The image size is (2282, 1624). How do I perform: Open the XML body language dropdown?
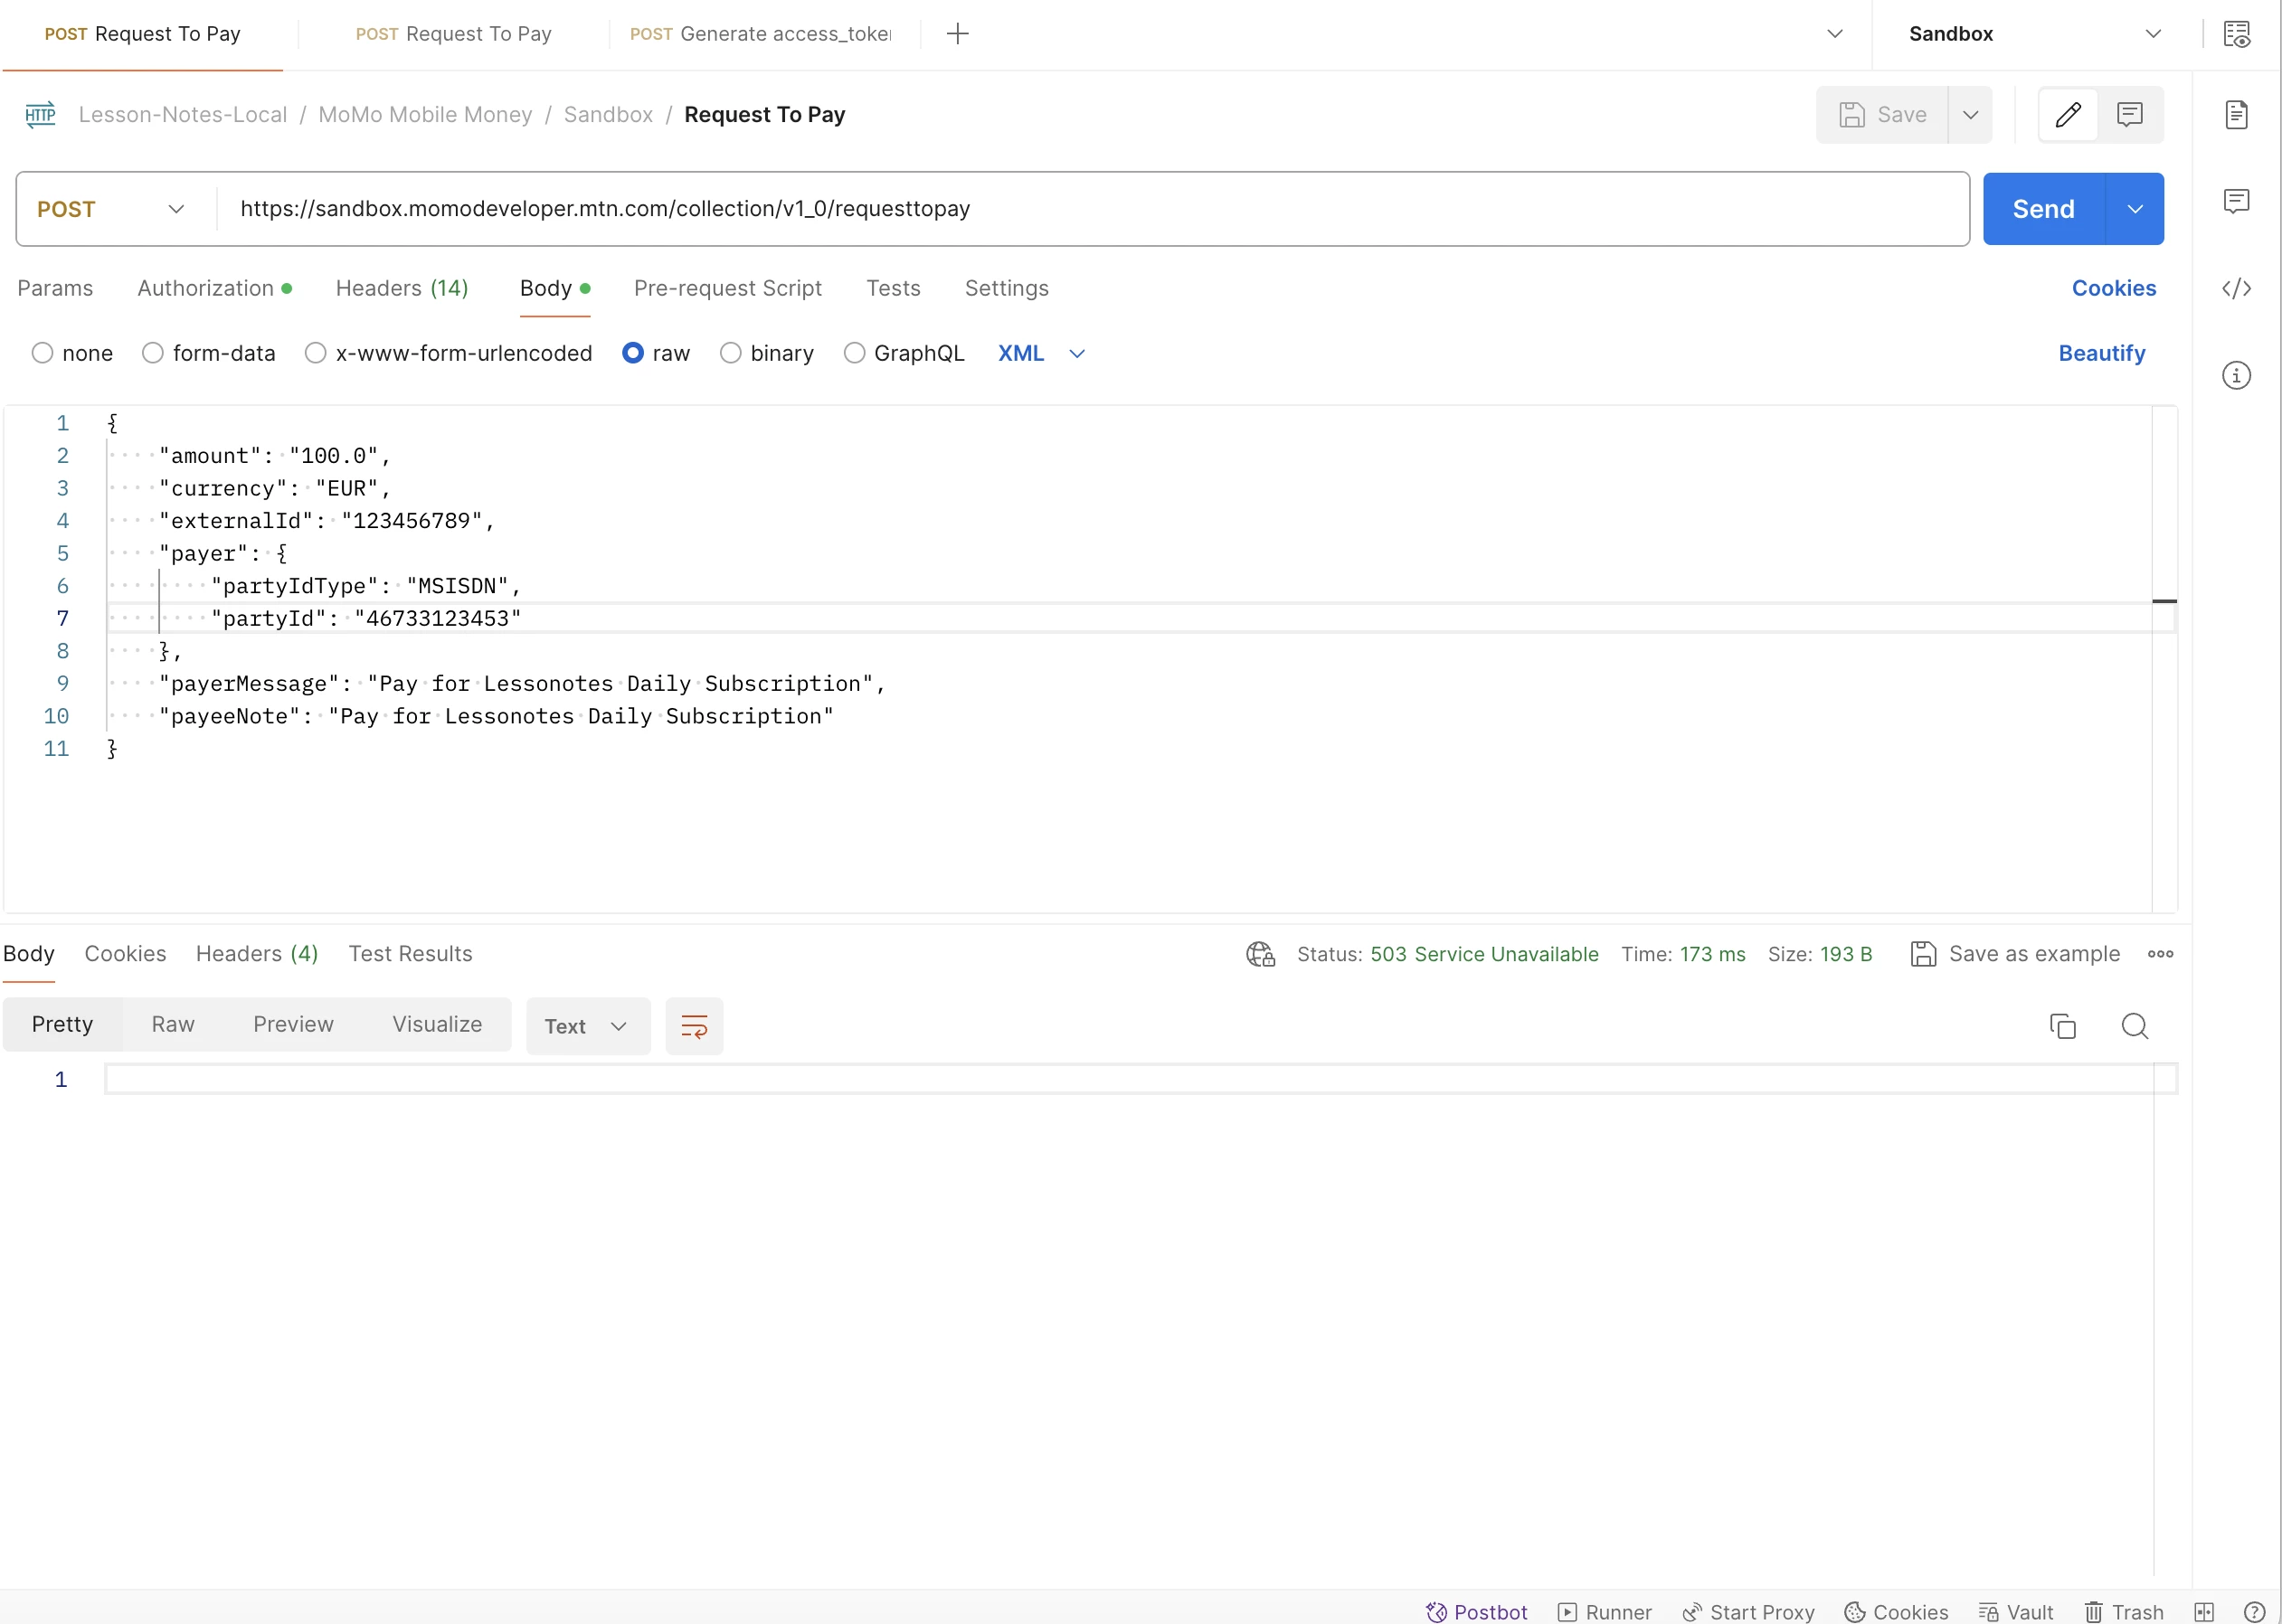(1040, 353)
